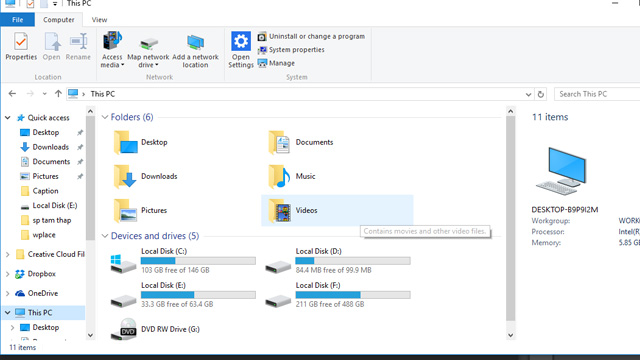Click Uninstall or change a program
Image resolution: width=640 pixels, height=360 pixels.
pos(311,36)
